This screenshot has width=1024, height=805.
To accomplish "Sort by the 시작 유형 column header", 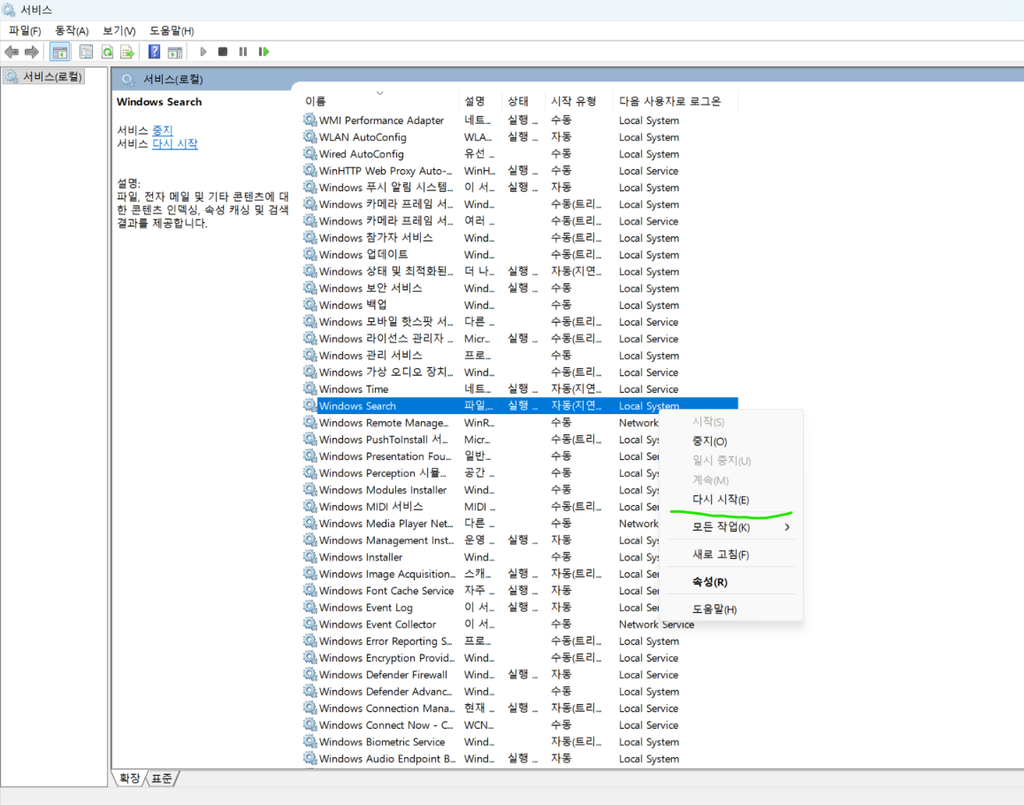I will [573, 101].
